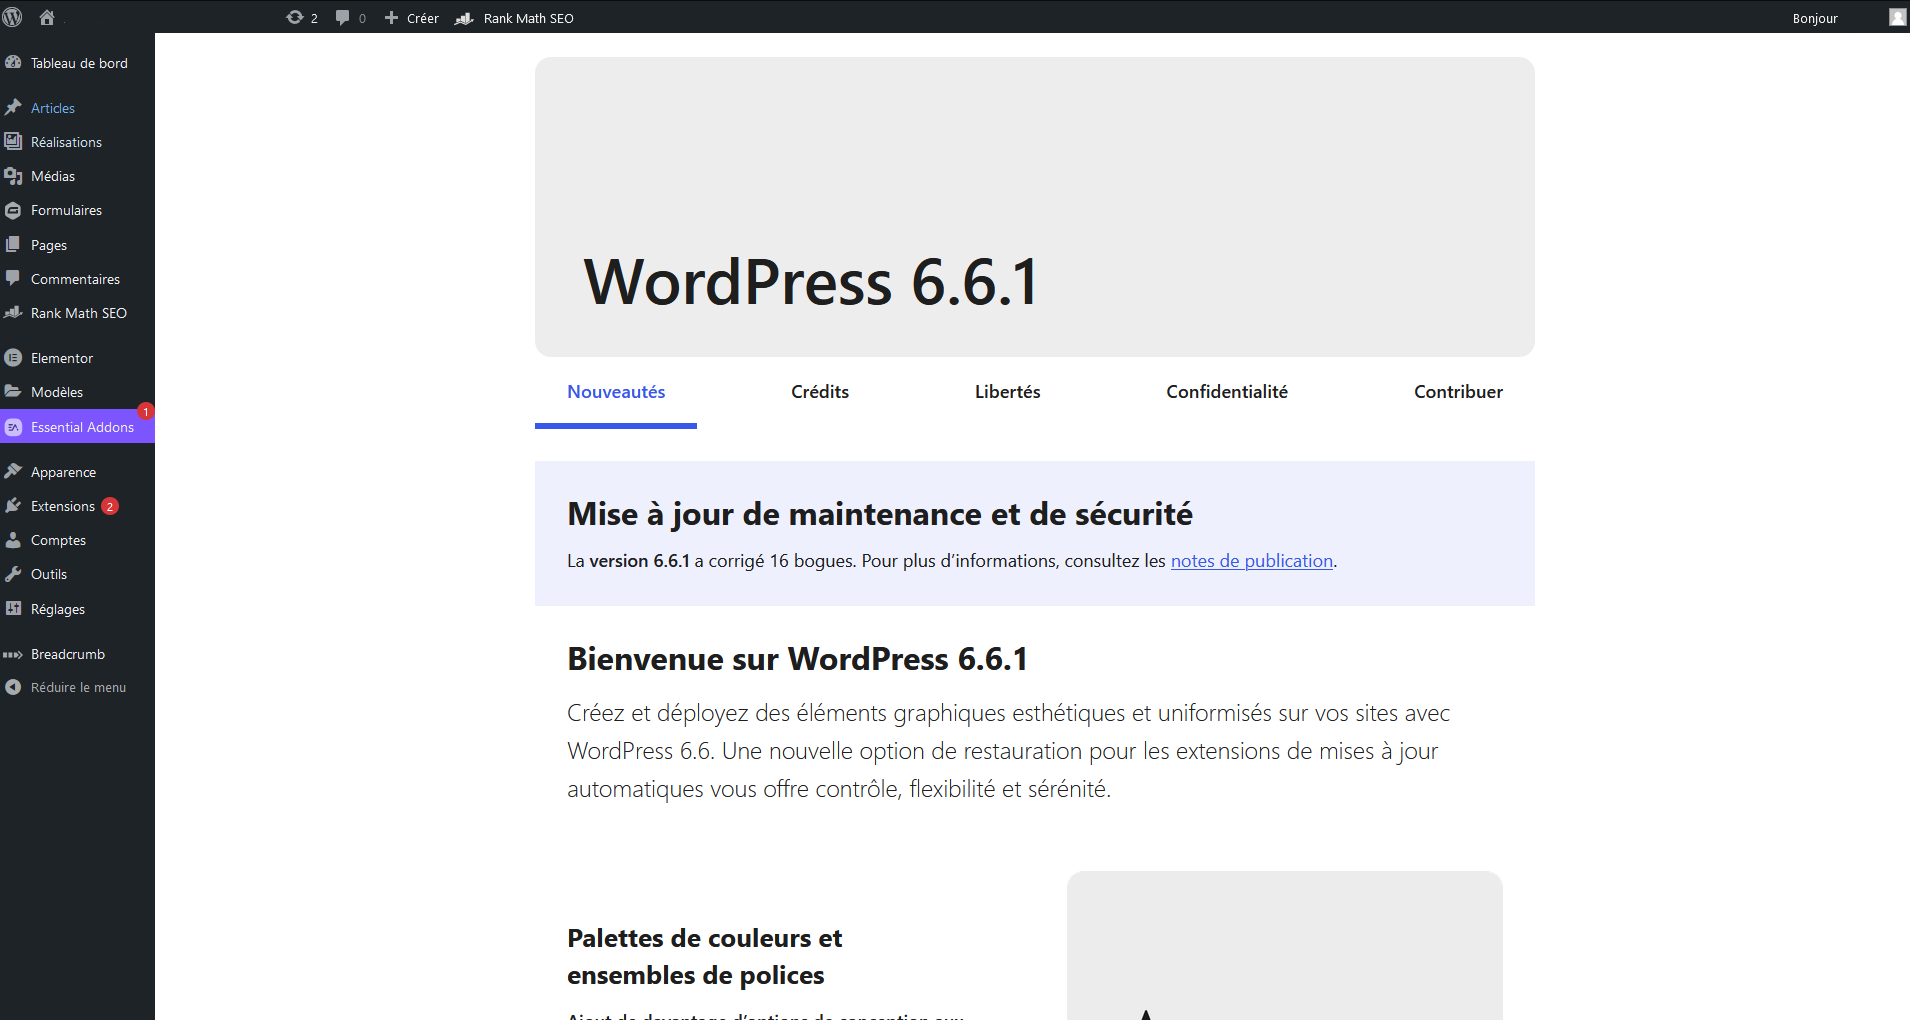The height and width of the screenshot is (1020, 1910).
Task: Open Comptes menu item
Action: [58, 540]
